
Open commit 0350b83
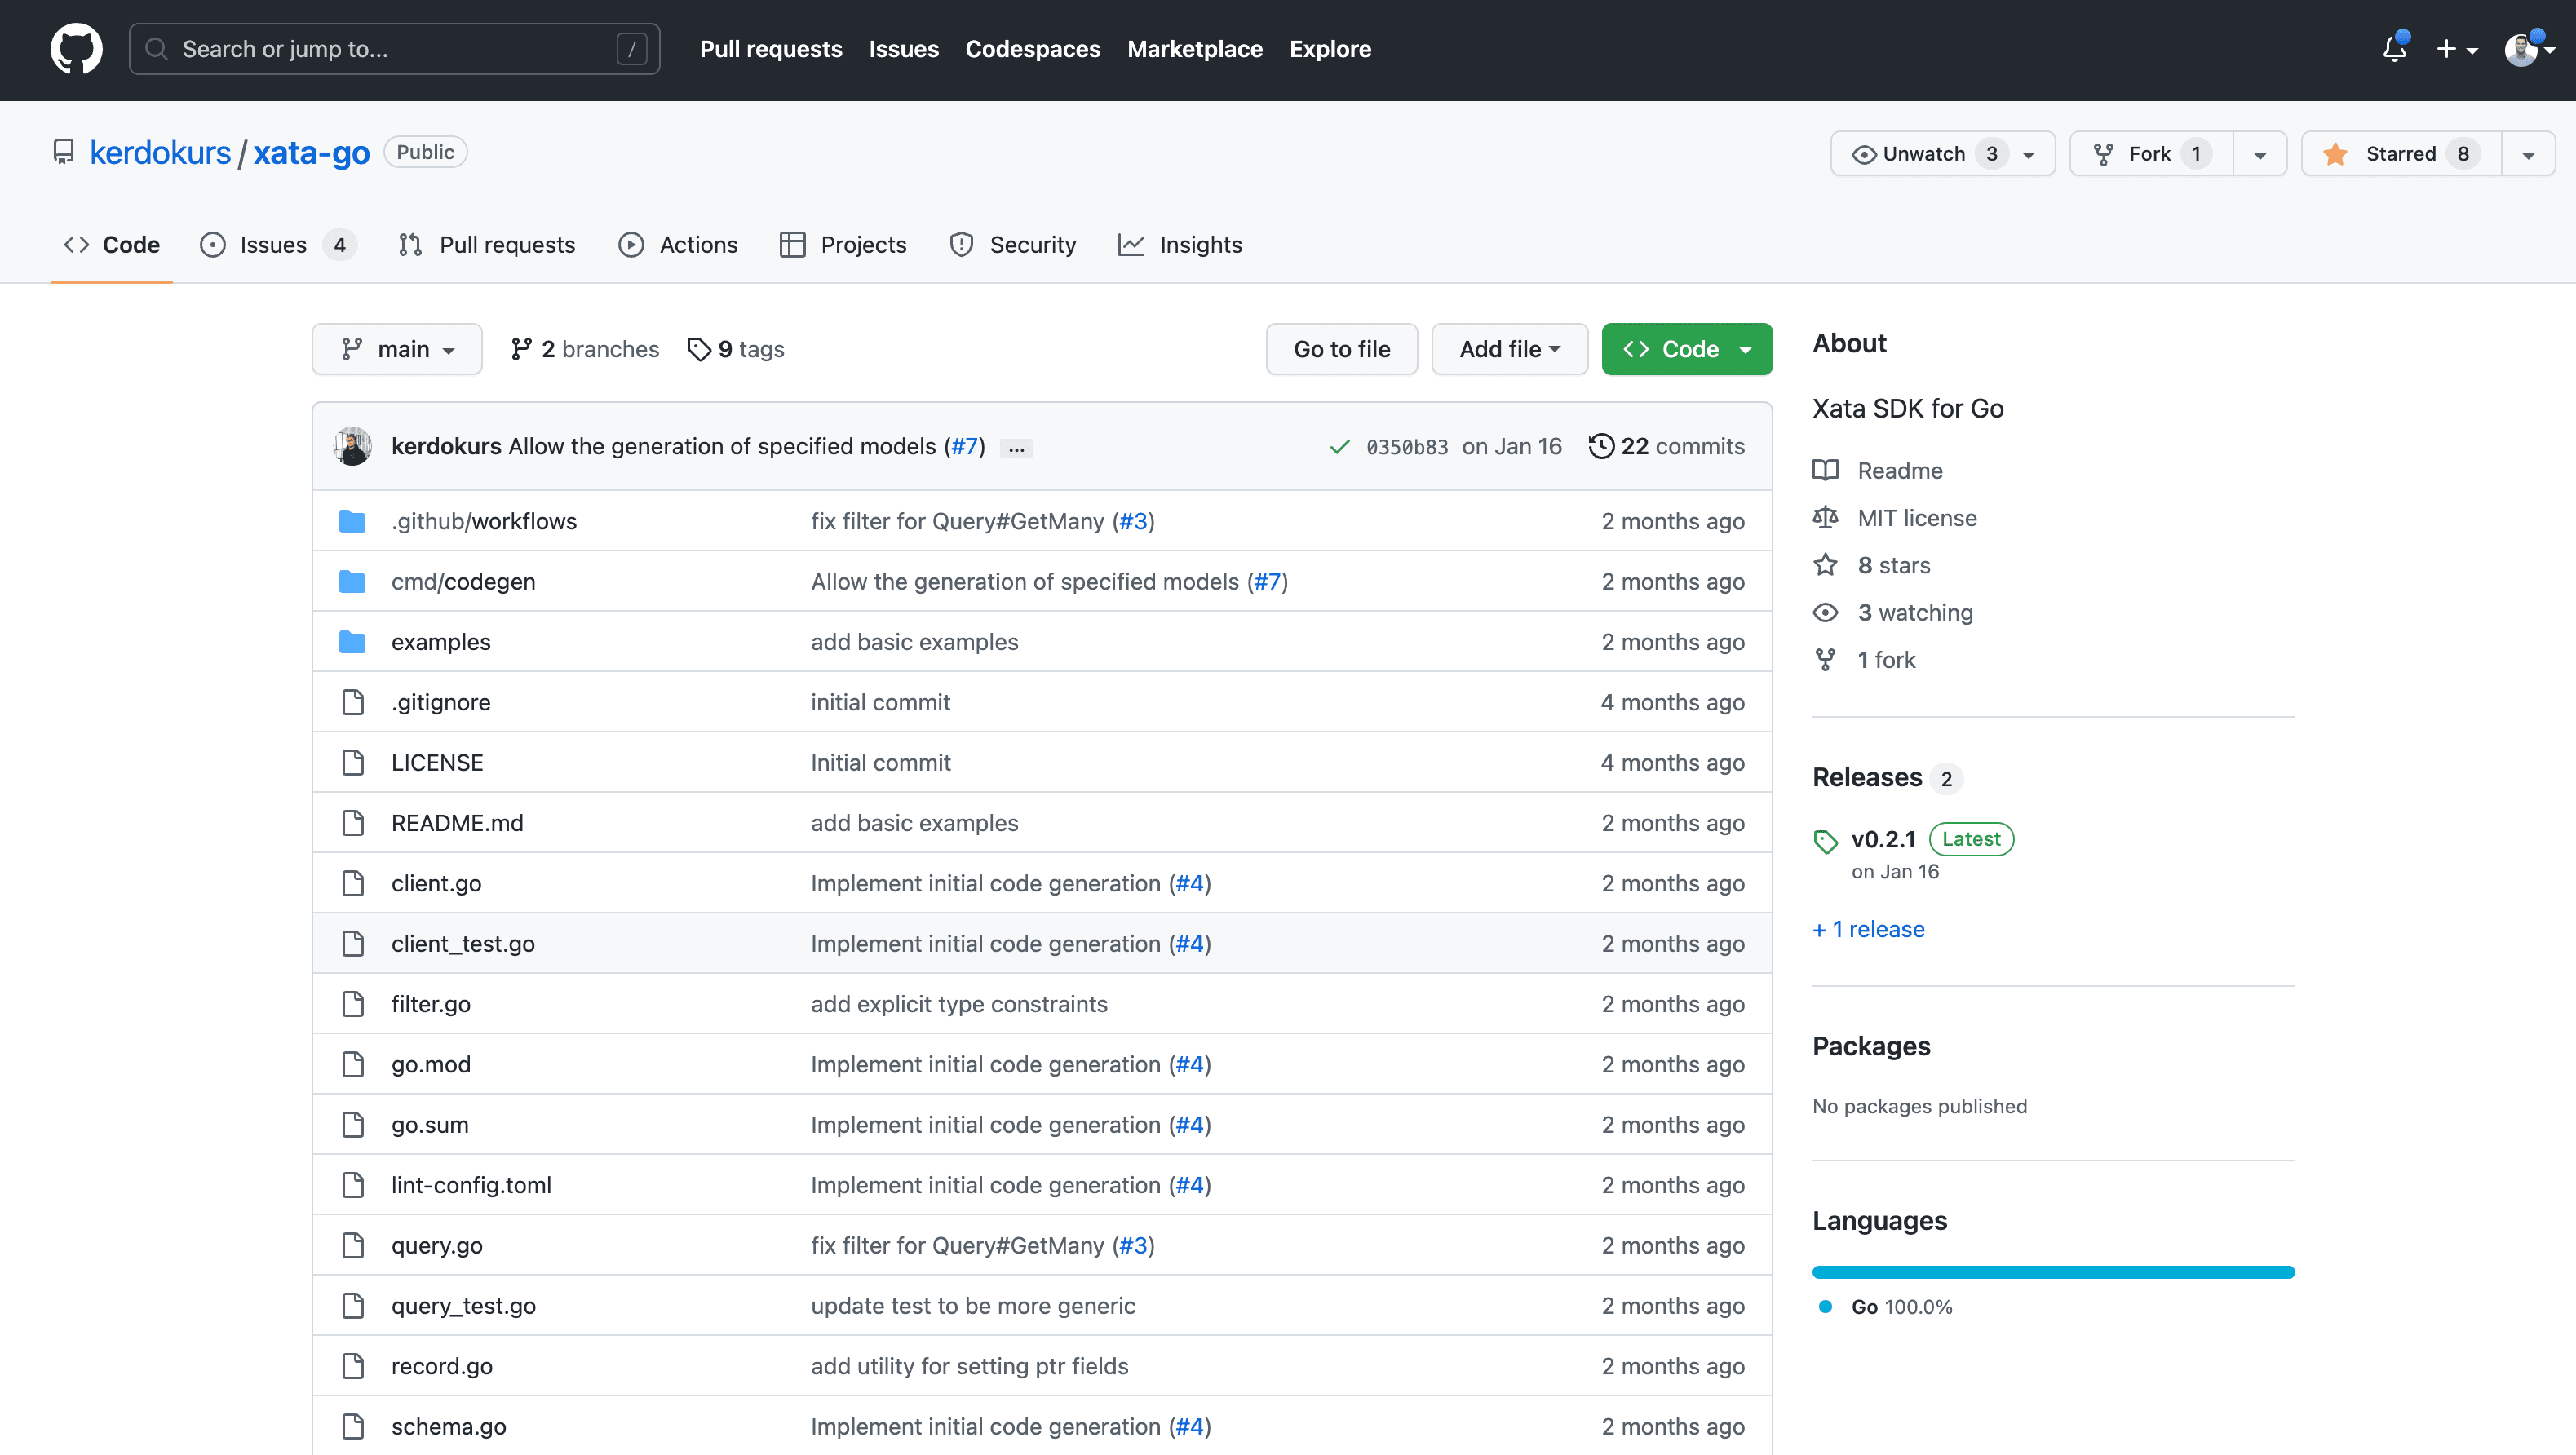[x=1407, y=447]
